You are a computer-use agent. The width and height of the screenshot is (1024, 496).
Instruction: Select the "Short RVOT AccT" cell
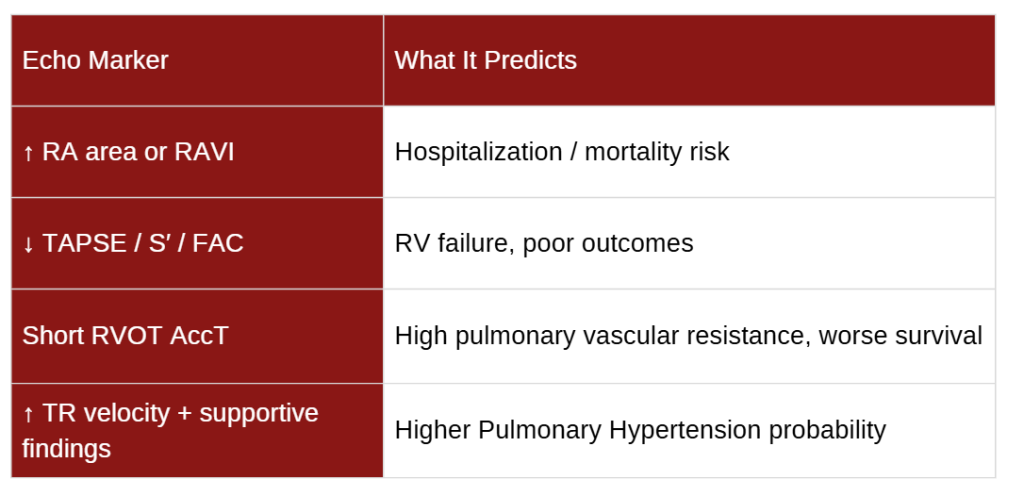[x=125, y=335]
